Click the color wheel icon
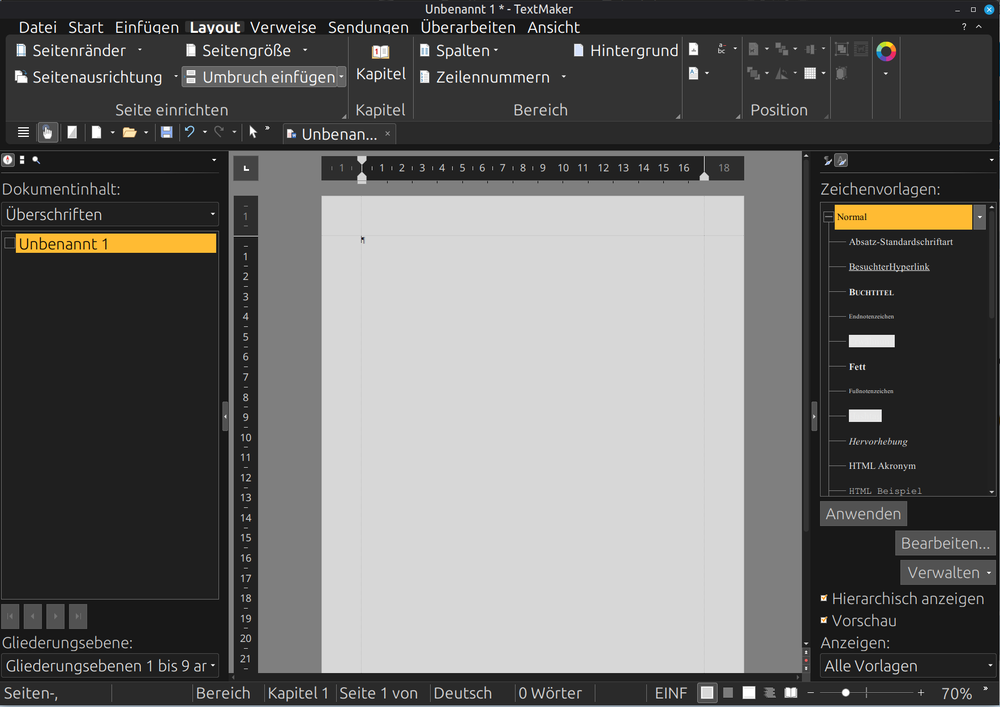The width and height of the screenshot is (1000, 707). coord(886,52)
